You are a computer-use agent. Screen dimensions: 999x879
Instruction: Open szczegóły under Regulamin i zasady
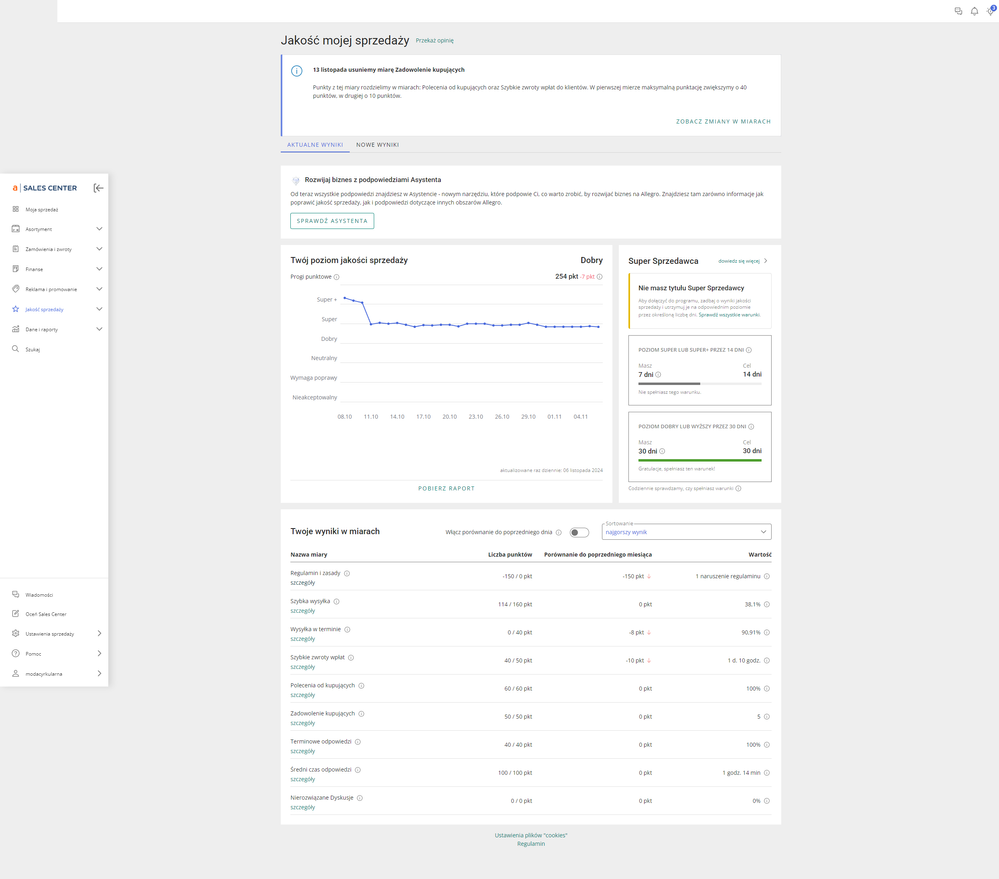pos(303,583)
